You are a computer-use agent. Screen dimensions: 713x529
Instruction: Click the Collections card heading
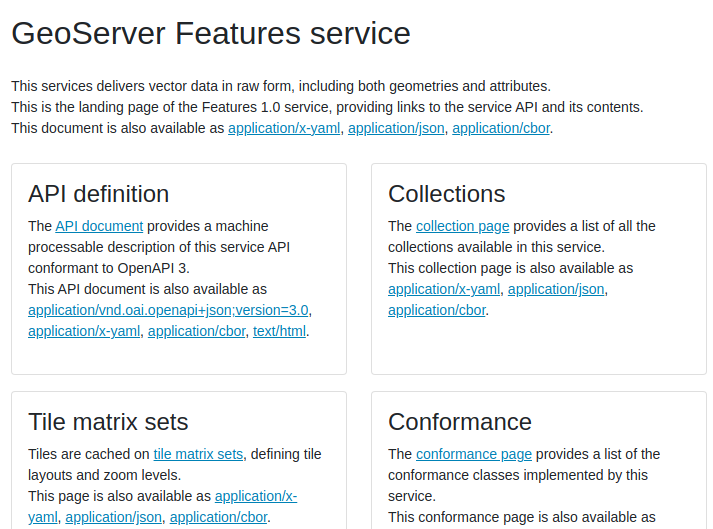point(447,194)
